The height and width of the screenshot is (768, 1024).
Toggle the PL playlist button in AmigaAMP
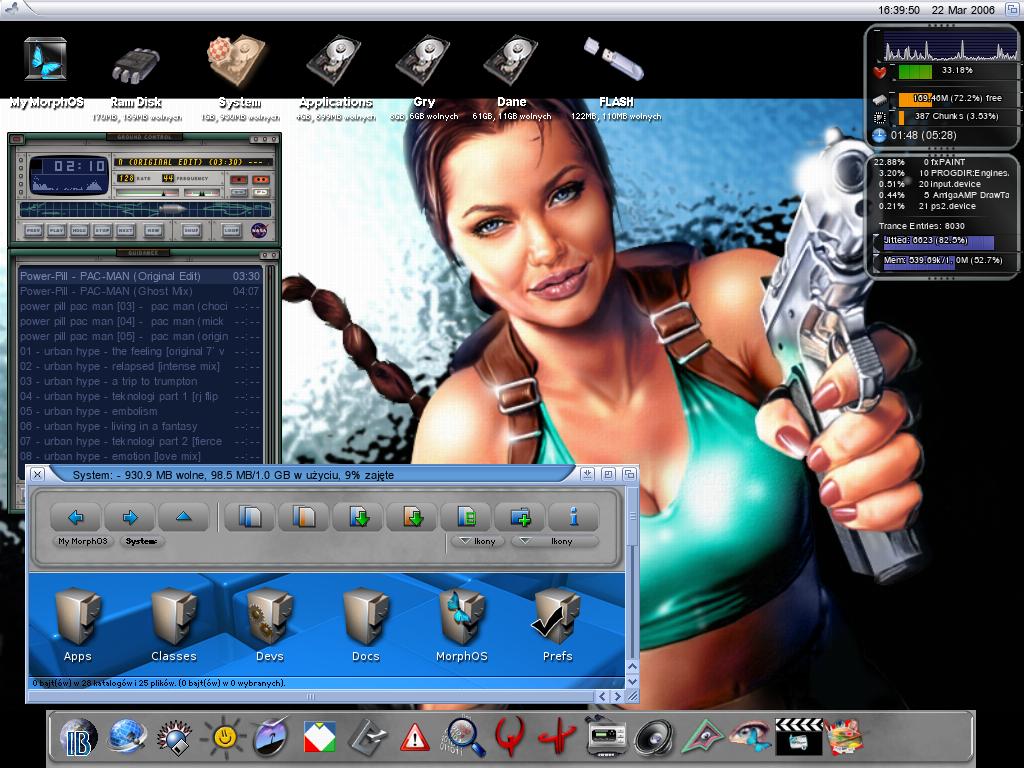pyautogui.click(x=261, y=193)
